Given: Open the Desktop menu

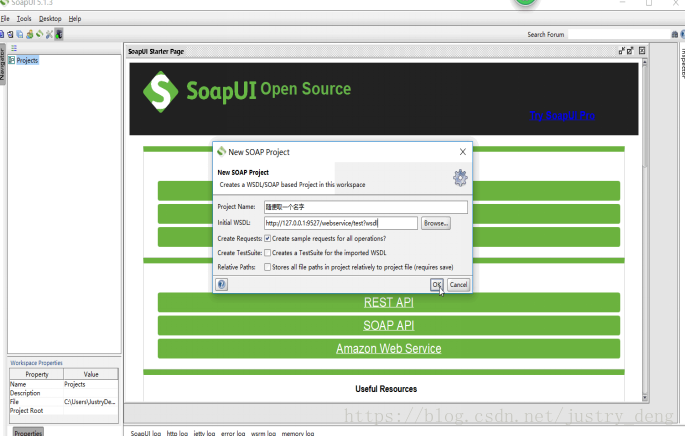Looking at the screenshot, I should point(50,19).
